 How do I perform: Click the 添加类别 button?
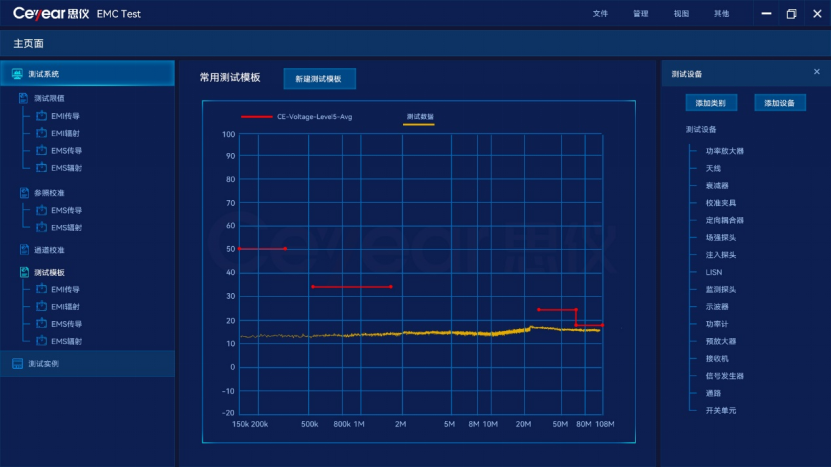(711, 103)
